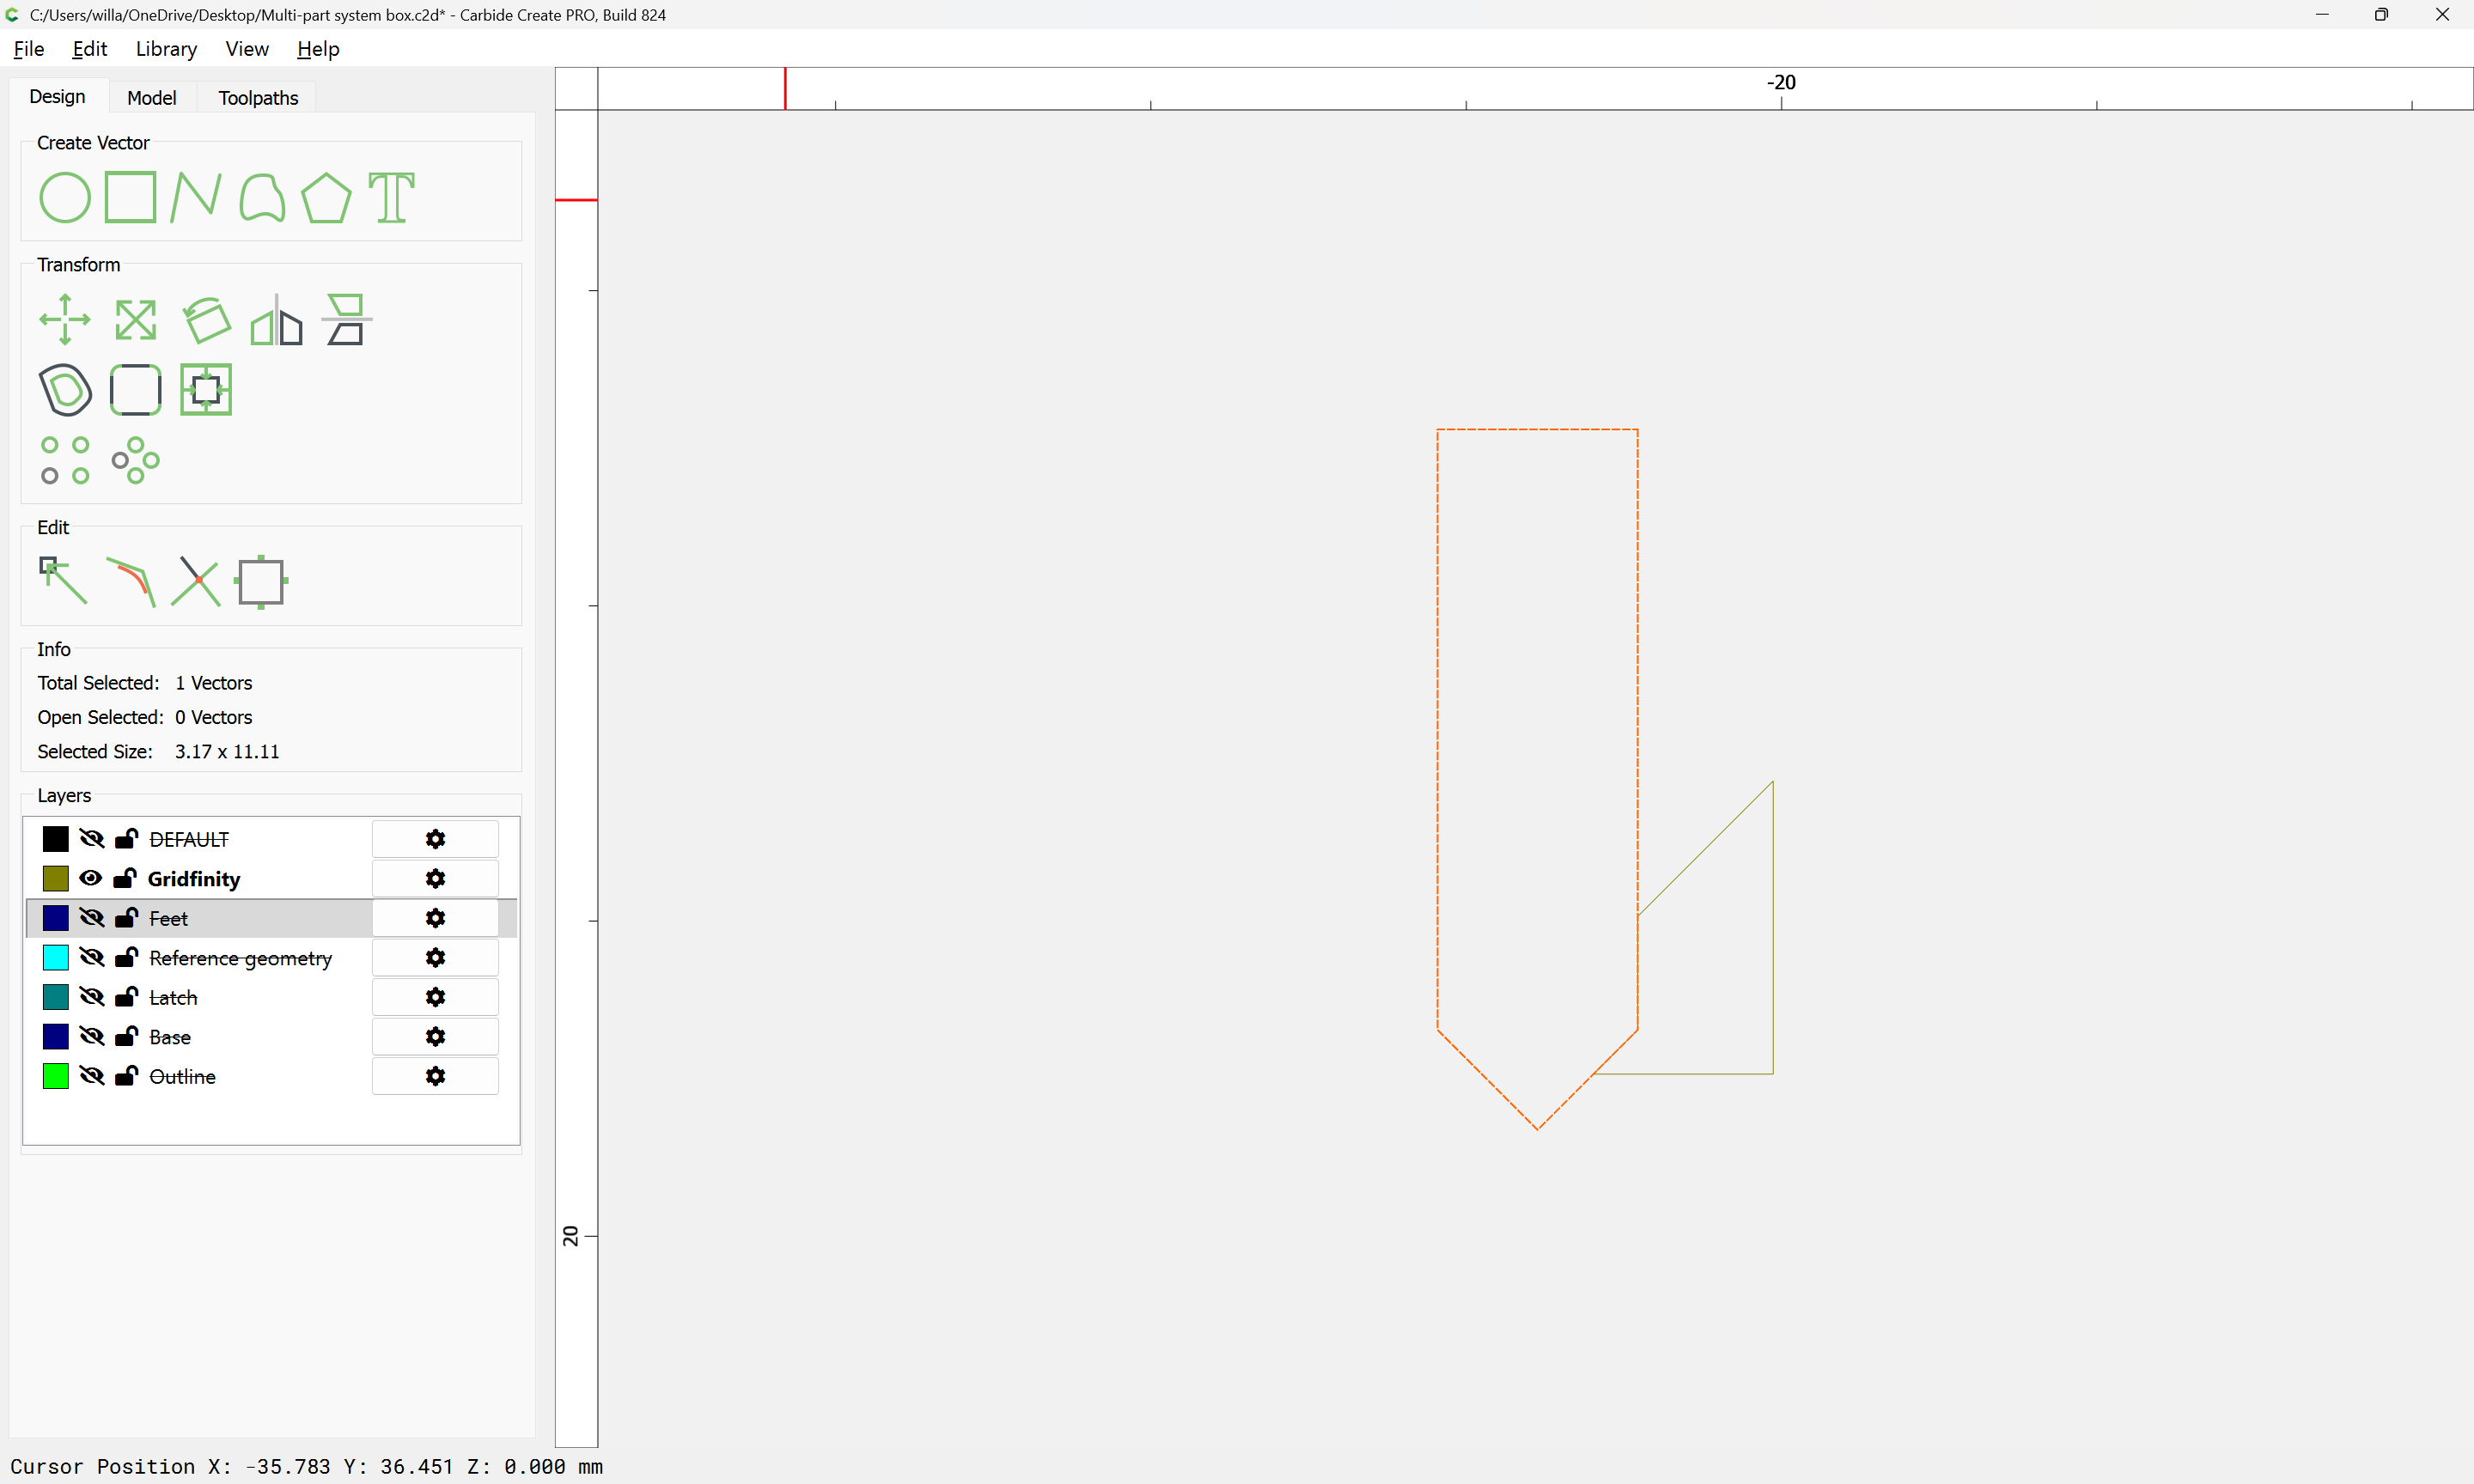2474x1484 pixels.
Task: Open the Resize transform tool
Action: point(135,320)
